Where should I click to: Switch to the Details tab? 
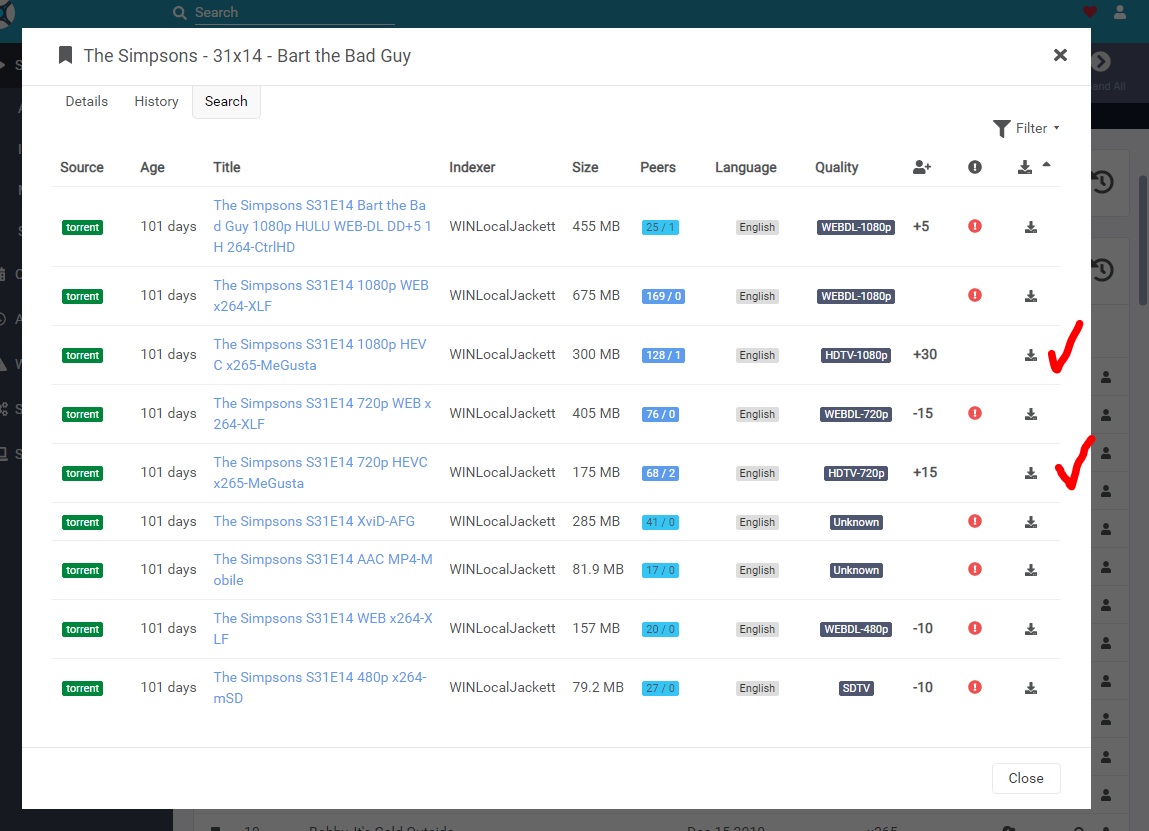point(86,101)
